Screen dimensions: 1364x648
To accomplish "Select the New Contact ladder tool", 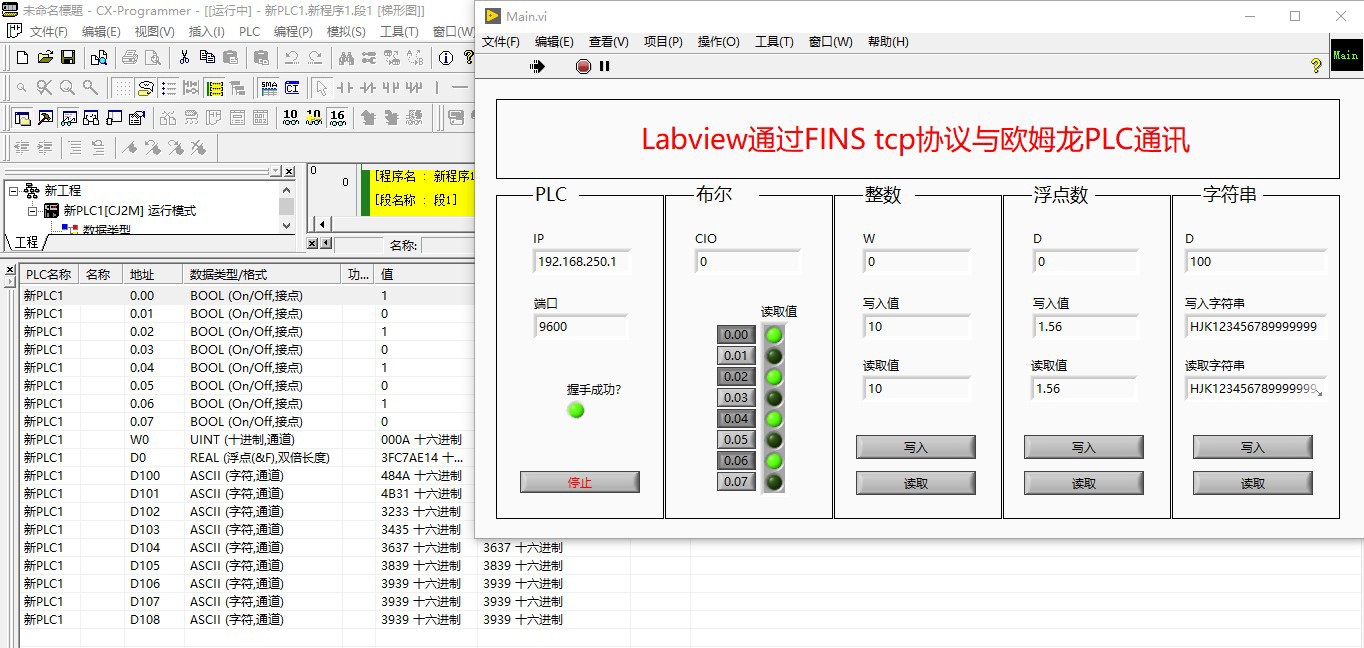I will (344, 89).
